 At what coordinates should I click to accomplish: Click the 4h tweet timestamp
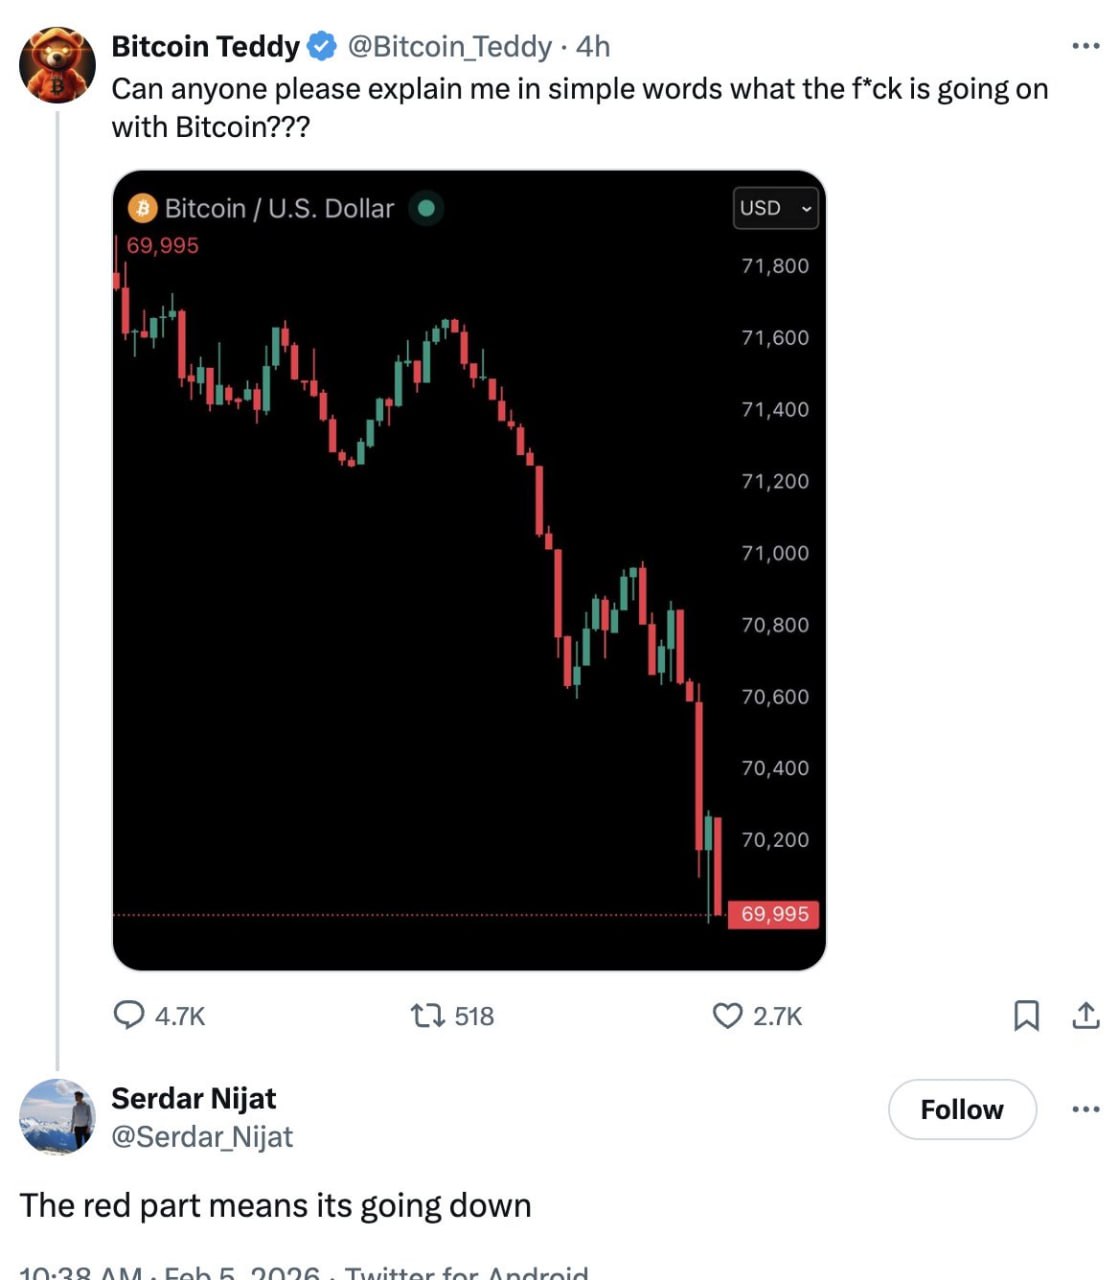pos(593,46)
